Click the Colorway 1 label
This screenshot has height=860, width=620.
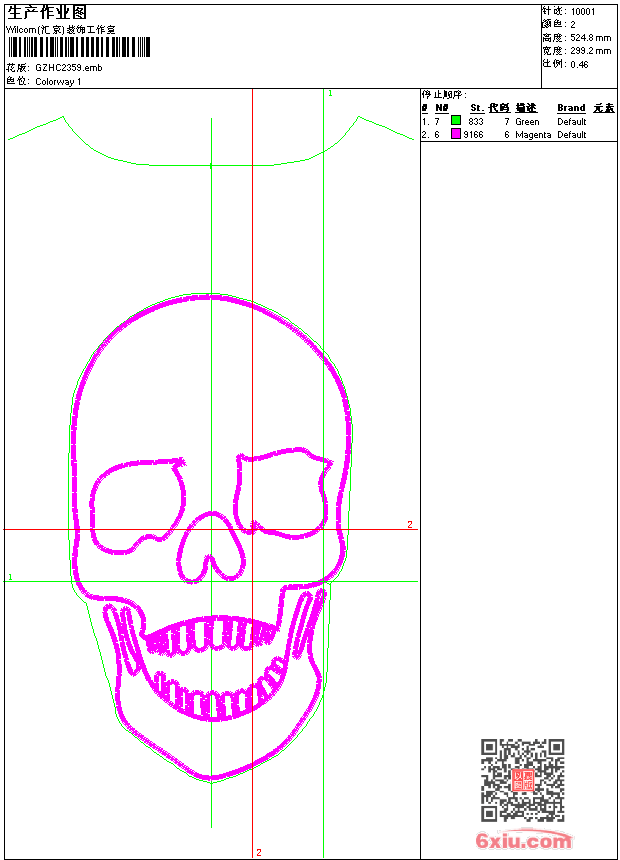point(58,81)
